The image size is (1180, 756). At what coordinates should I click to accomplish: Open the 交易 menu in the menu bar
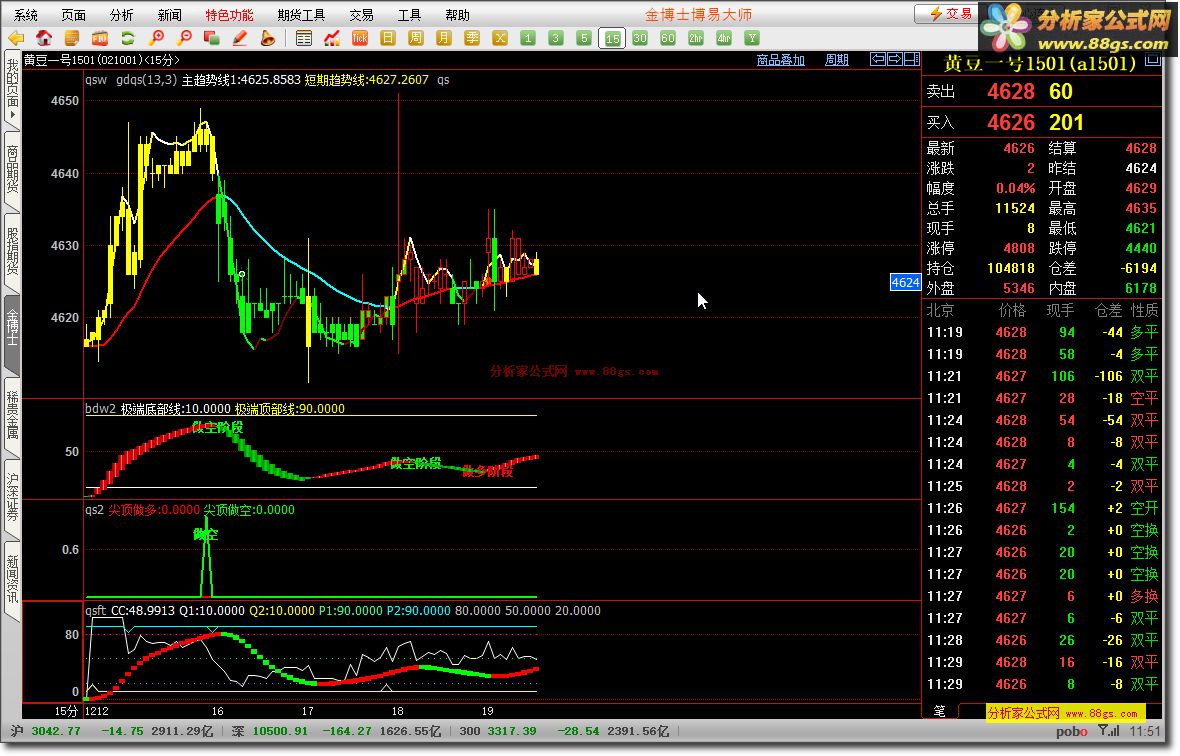tap(361, 15)
